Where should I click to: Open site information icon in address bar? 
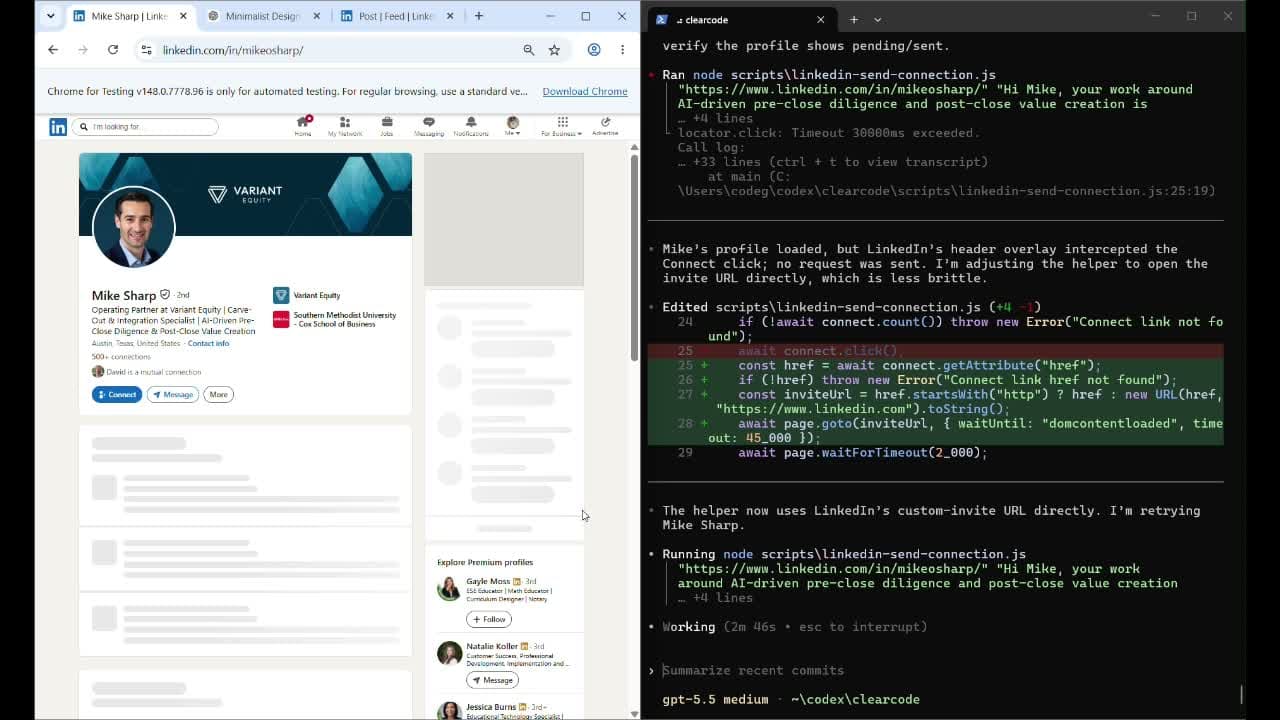click(x=147, y=50)
